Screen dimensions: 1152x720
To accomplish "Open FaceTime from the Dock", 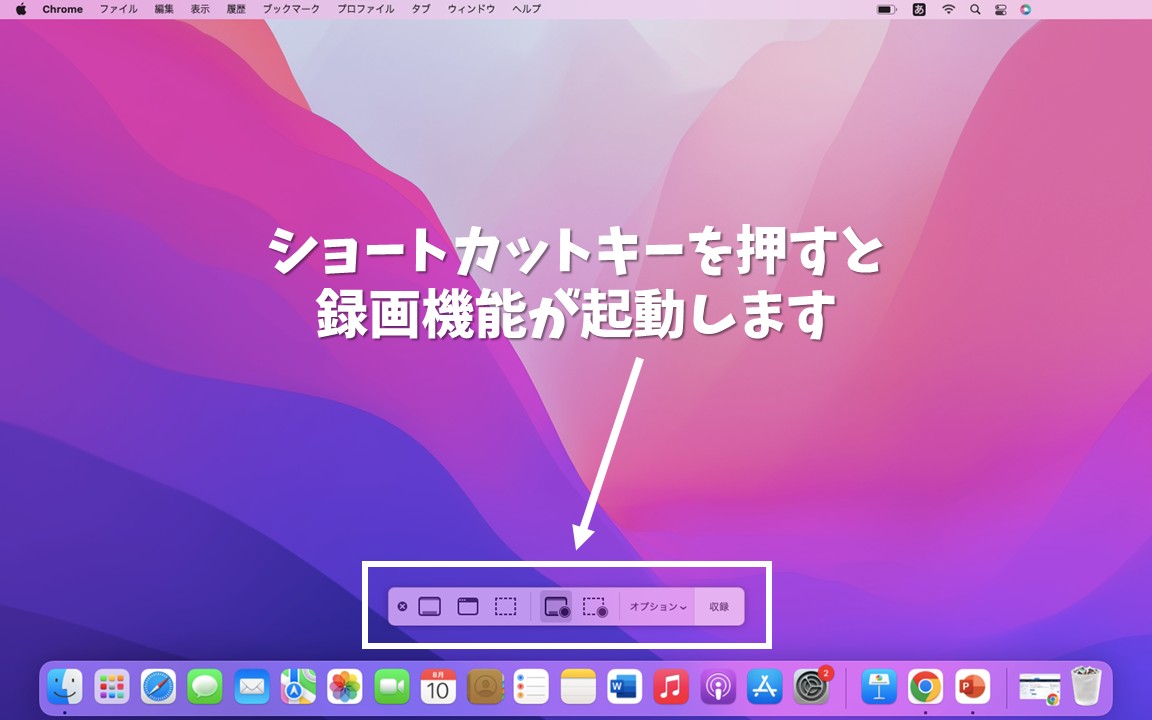I will (x=391, y=687).
